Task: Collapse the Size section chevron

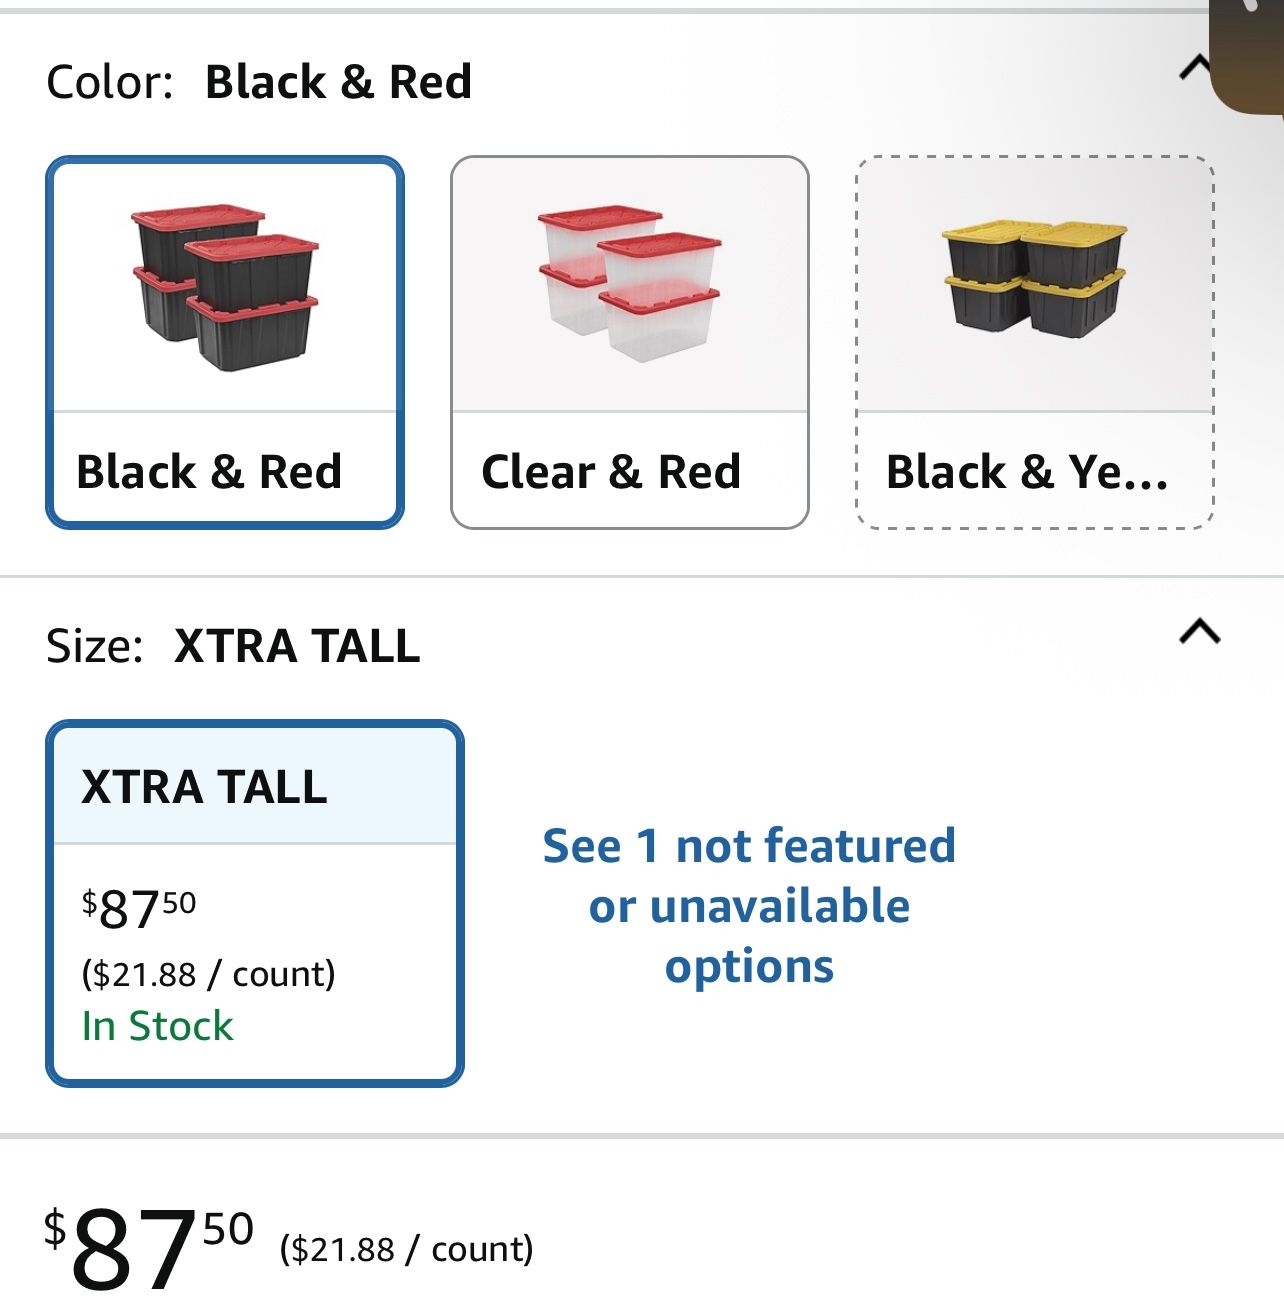Action: [1200, 632]
